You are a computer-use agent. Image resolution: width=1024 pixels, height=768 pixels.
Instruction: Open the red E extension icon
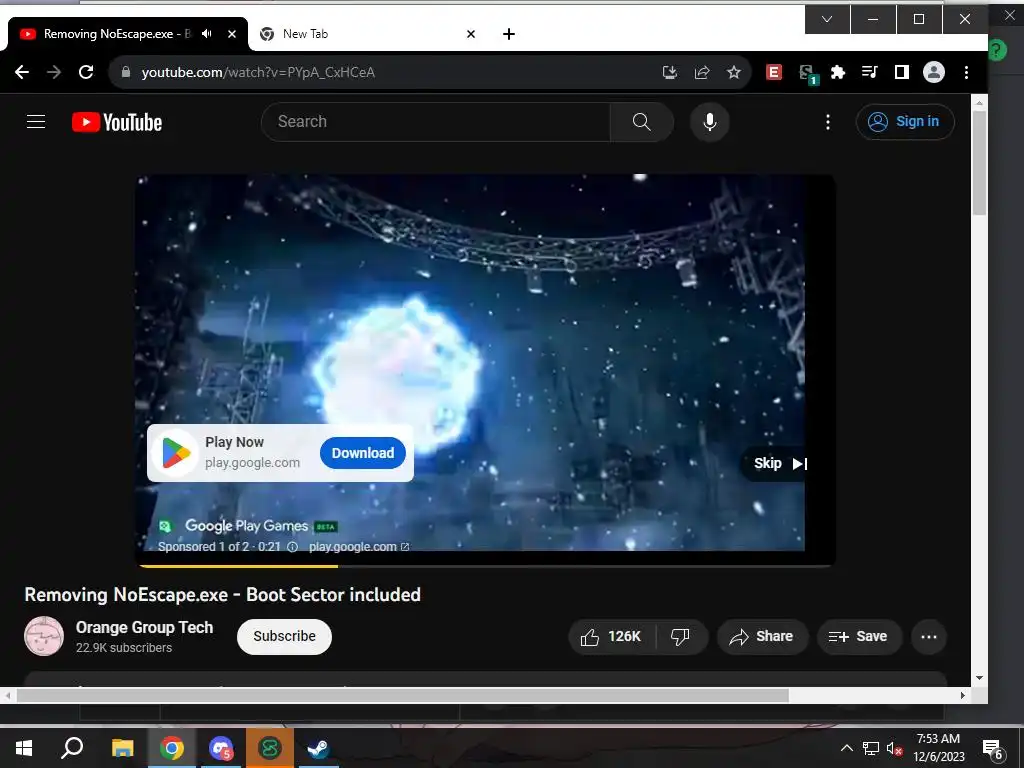coord(774,72)
